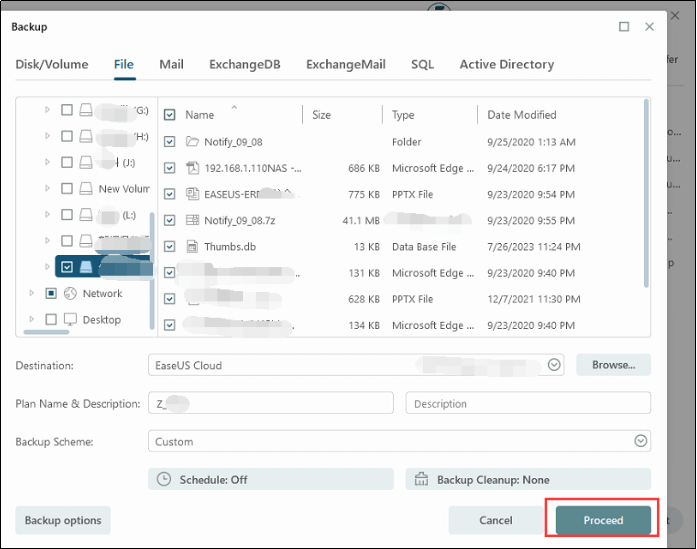Viewport: 697px width, 549px height.
Task: Click the Network globe icon in tree
Action: 71,294
